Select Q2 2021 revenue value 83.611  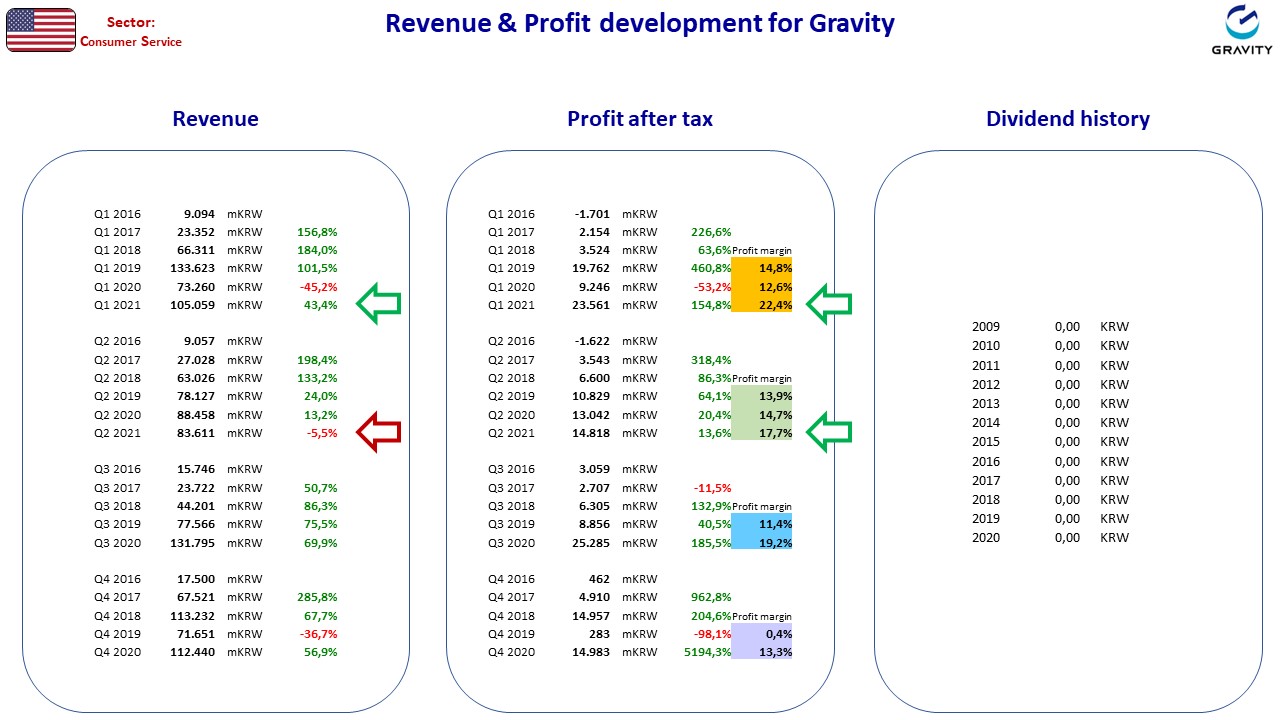[x=196, y=433]
